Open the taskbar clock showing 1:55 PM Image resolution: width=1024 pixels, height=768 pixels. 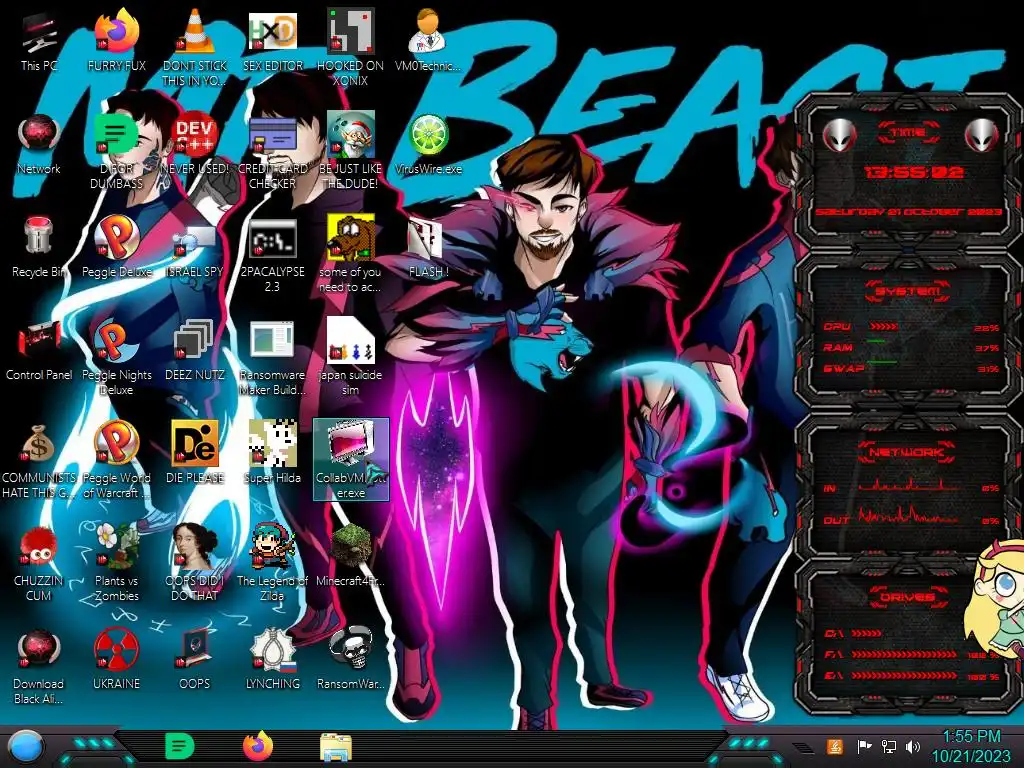click(x=970, y=747)
